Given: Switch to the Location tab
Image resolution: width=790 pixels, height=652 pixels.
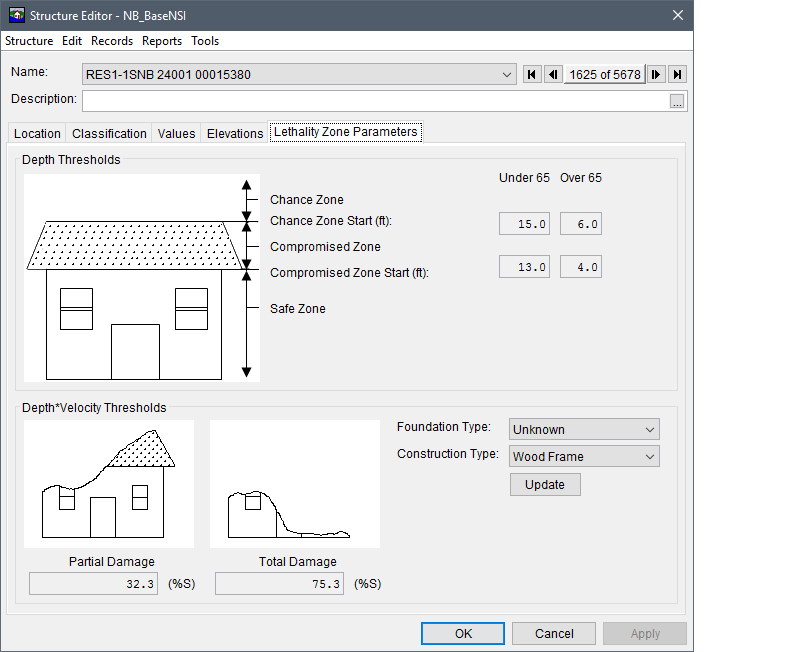Looking at the screenshot, I should (x=37, y=134).
